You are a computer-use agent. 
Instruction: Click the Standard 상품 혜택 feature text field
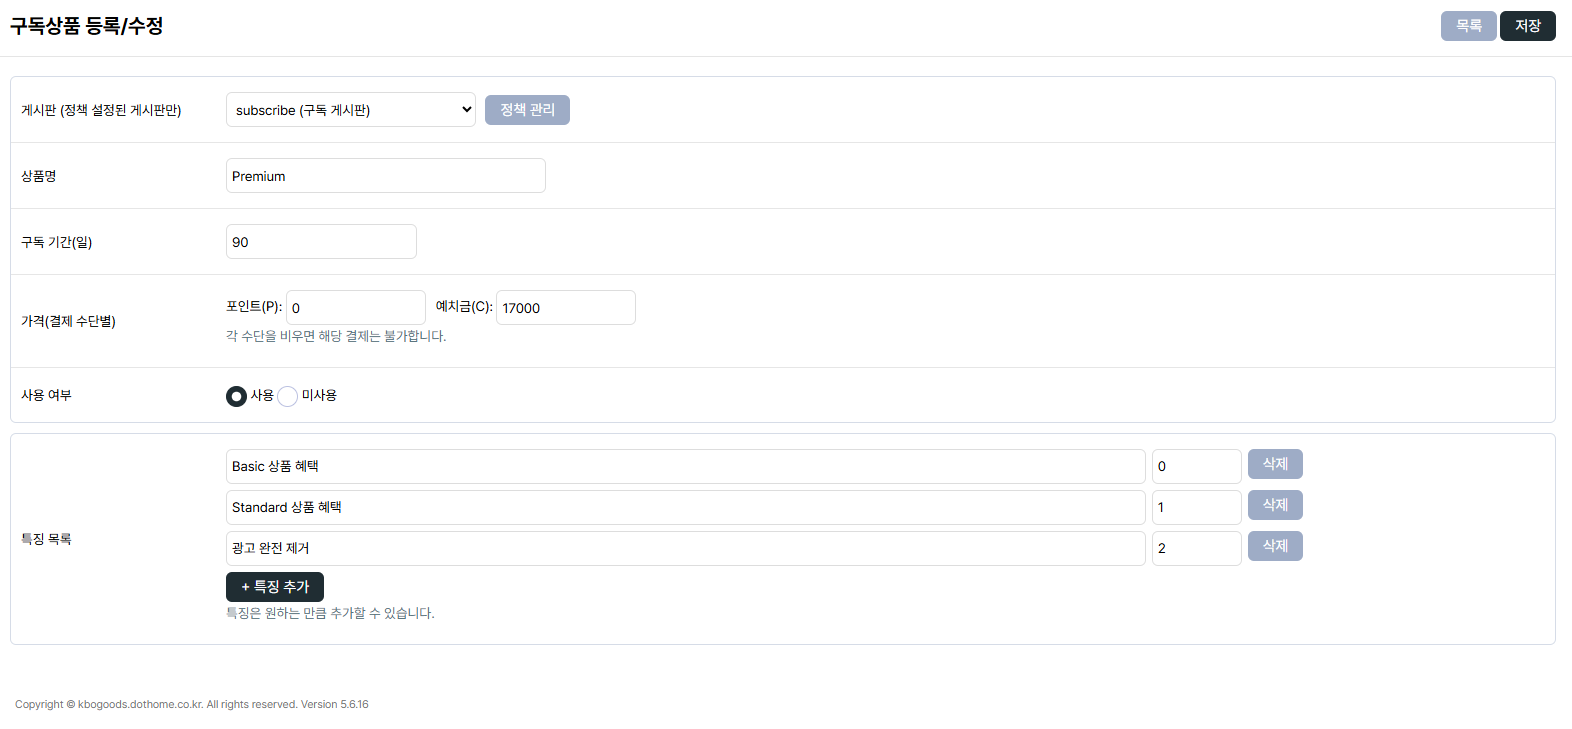[685, 507]
